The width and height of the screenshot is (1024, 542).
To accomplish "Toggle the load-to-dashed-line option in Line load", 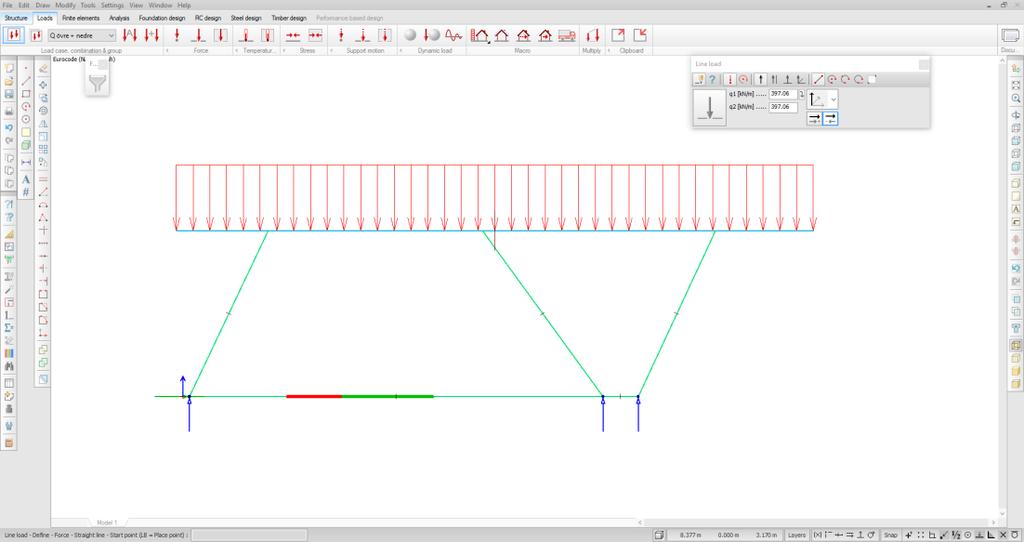I will click(830, 119).
